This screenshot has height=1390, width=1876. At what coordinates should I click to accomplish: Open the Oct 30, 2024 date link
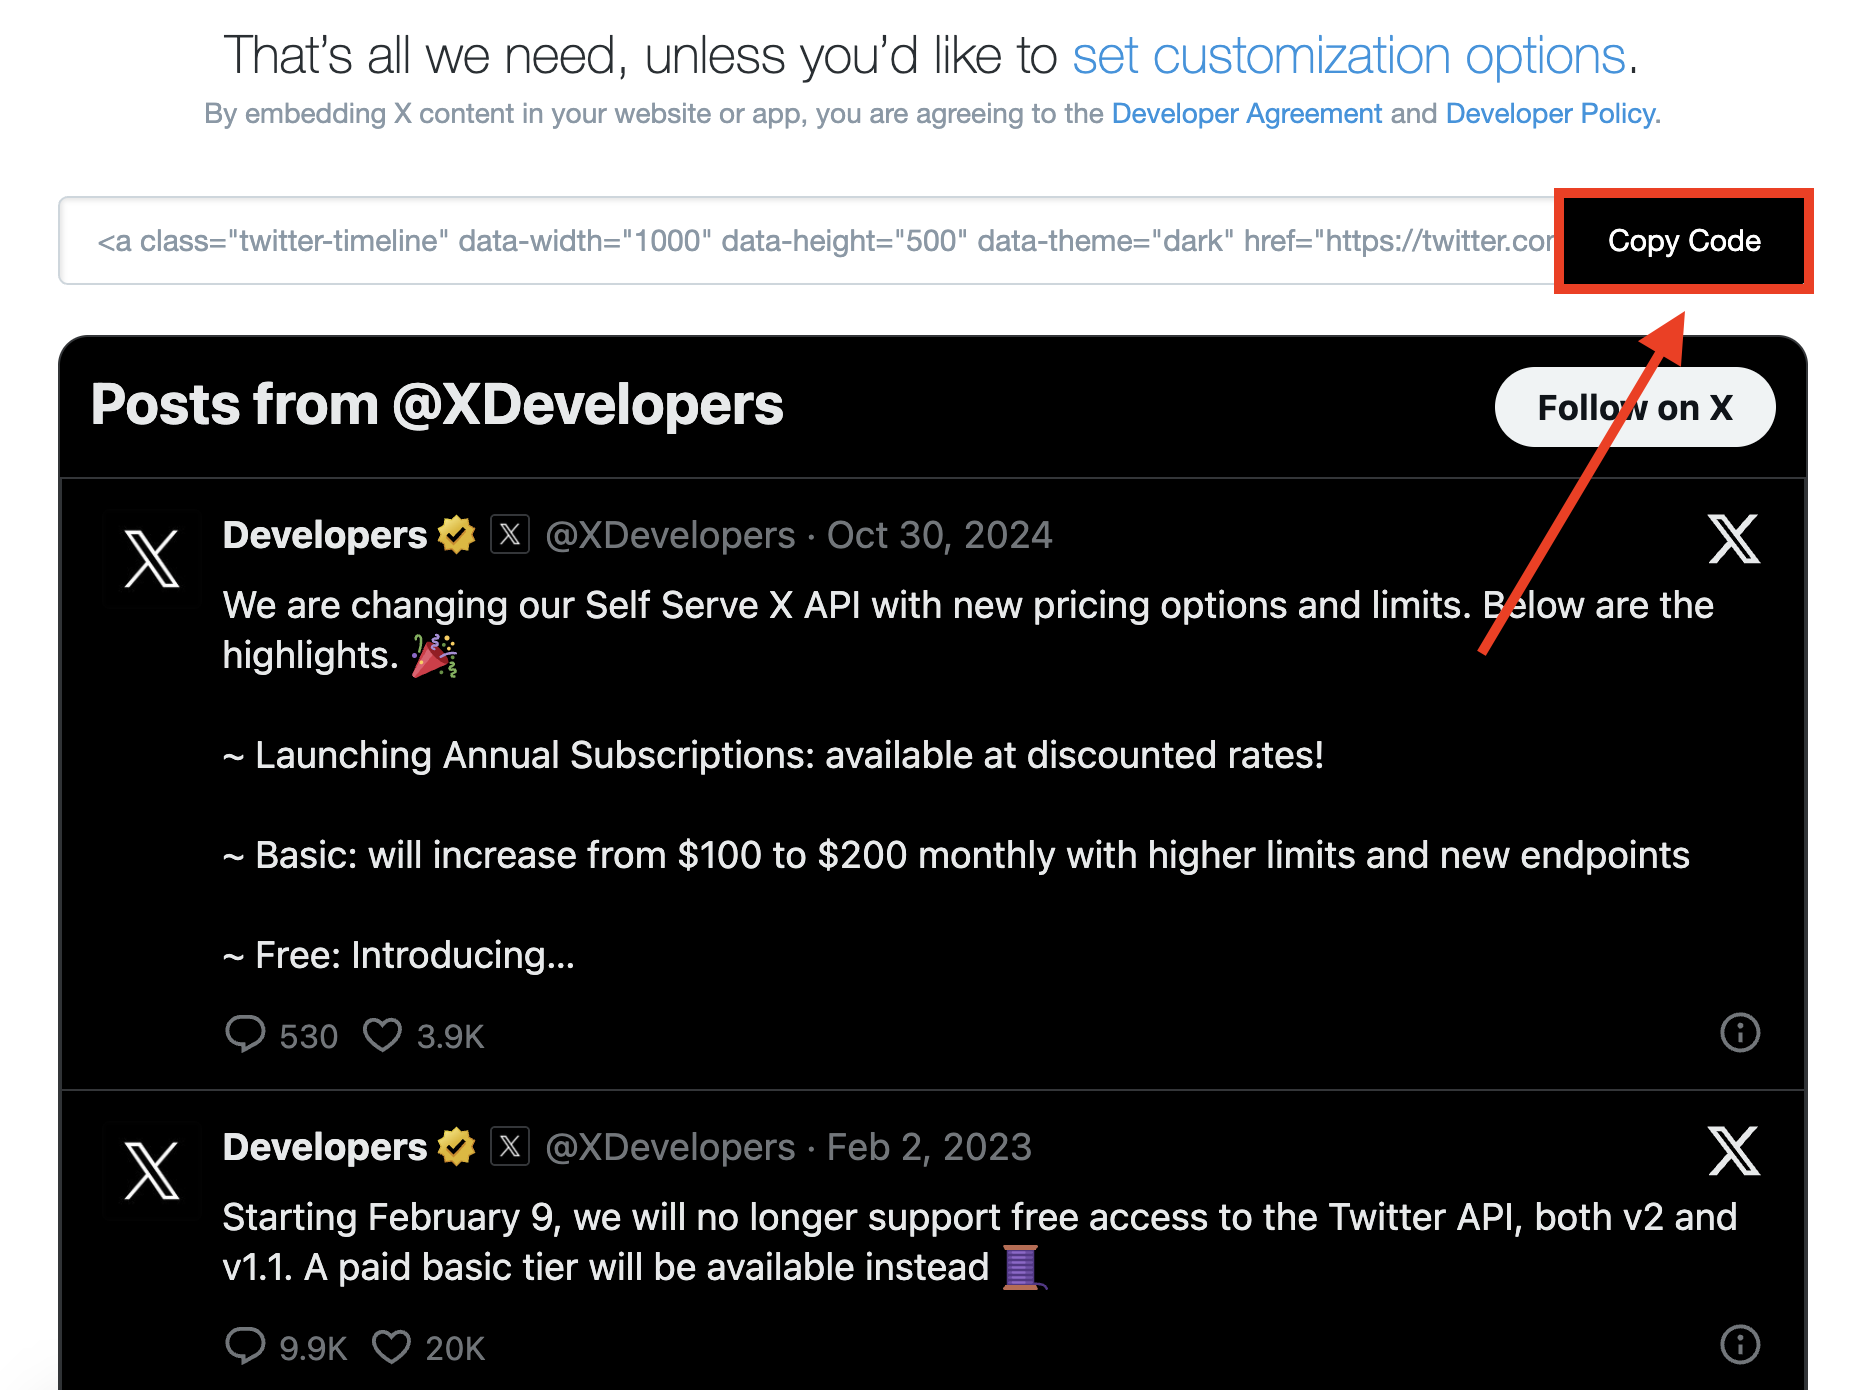click(x=939, y=536)
